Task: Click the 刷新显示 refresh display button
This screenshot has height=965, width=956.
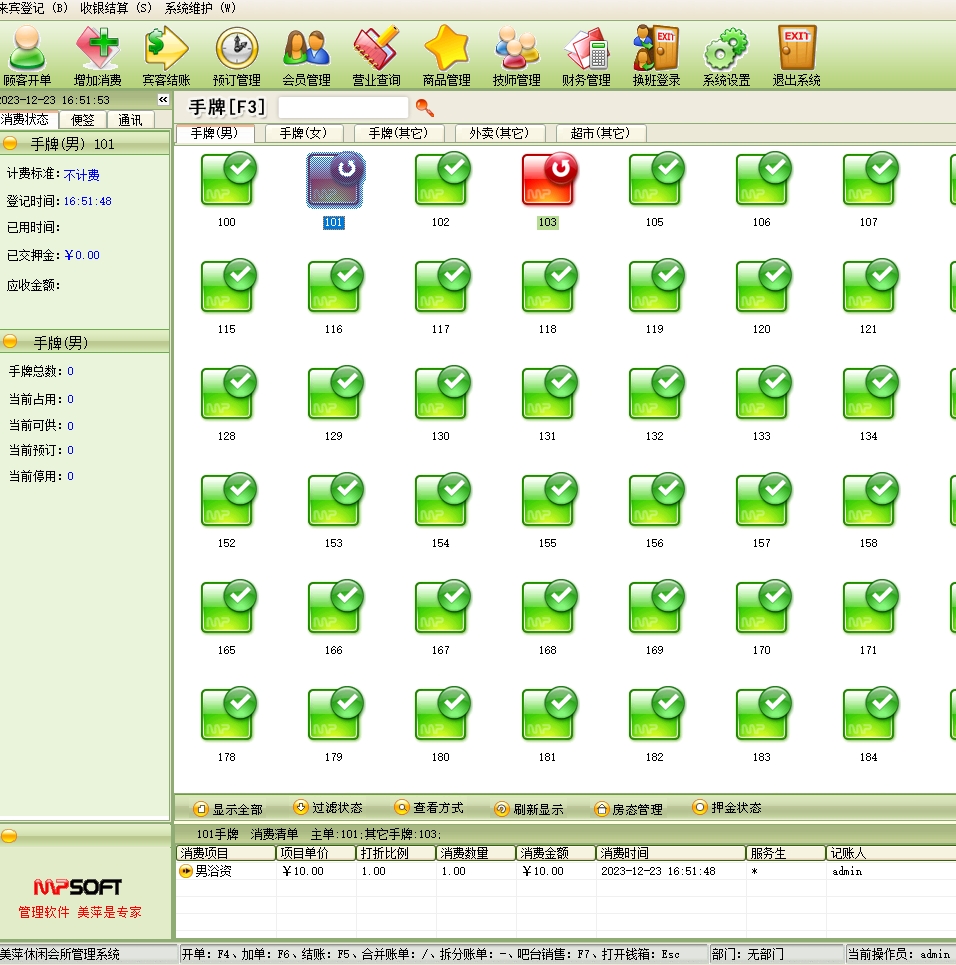Action: (529, 809)
